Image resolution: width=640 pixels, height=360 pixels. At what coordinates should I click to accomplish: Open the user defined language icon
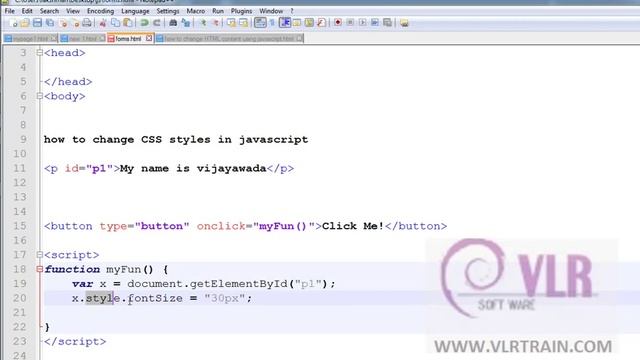(297, 23)
